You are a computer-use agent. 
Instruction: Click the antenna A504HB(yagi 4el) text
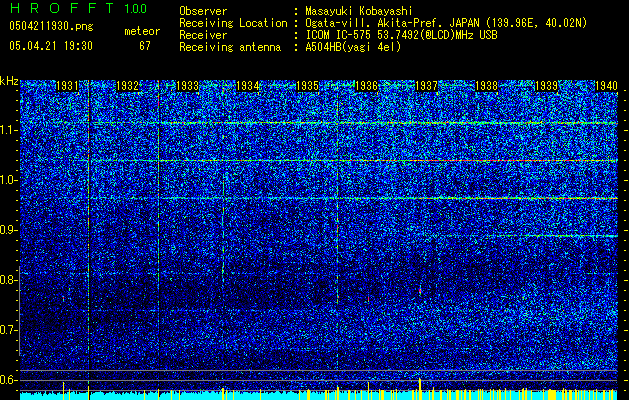(x=353, y=47)
